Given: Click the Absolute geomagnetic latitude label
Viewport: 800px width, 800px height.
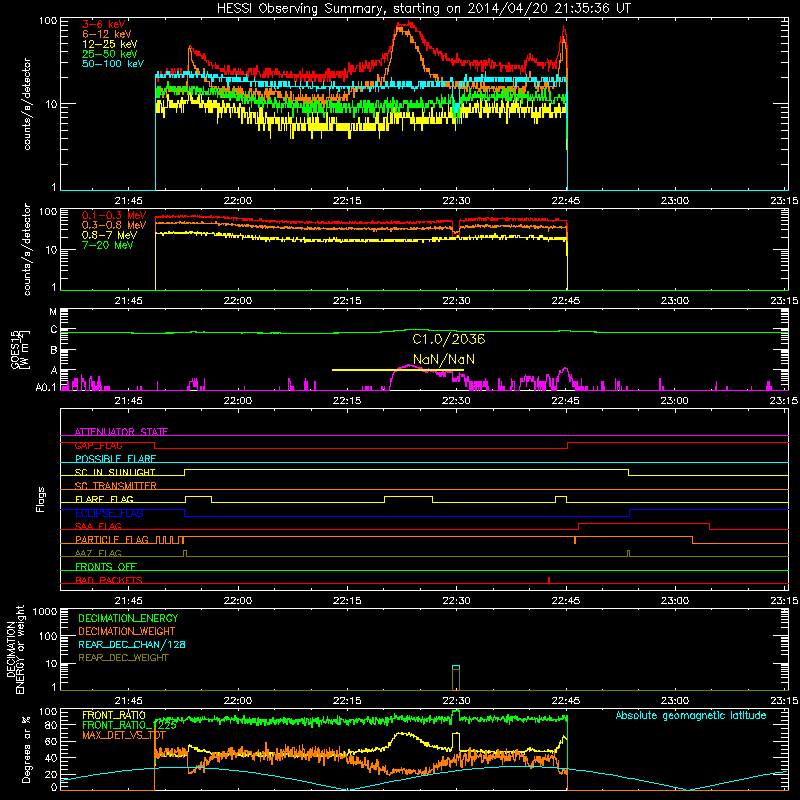Looking at the screenshot, I should 691,716.
